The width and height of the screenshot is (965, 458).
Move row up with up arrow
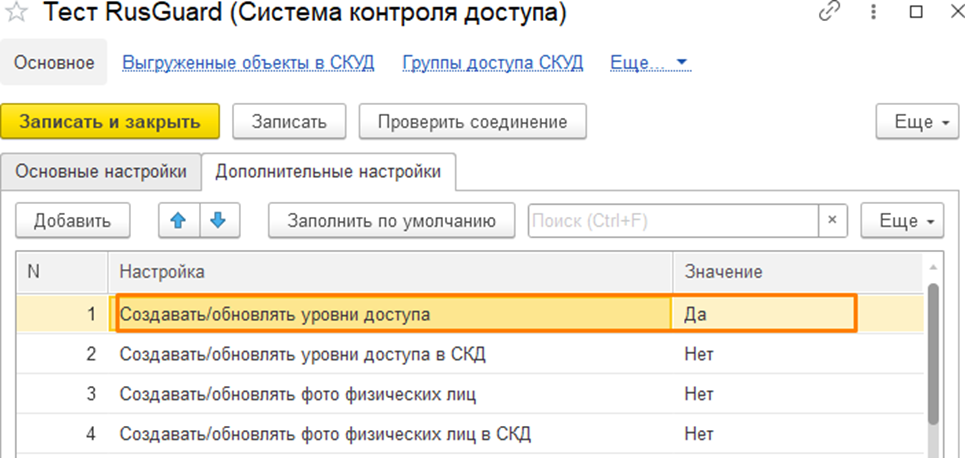pyautogui.click(x=179, y=220)
